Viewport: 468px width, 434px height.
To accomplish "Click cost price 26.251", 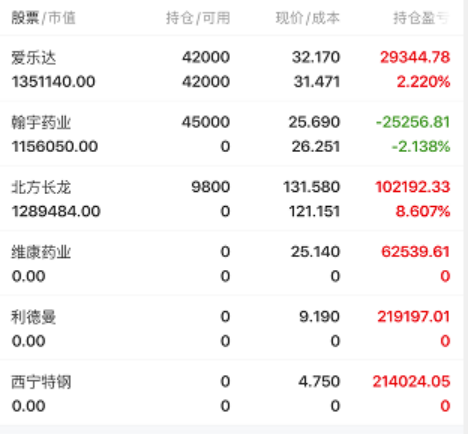I will click(x=316, y=146).
